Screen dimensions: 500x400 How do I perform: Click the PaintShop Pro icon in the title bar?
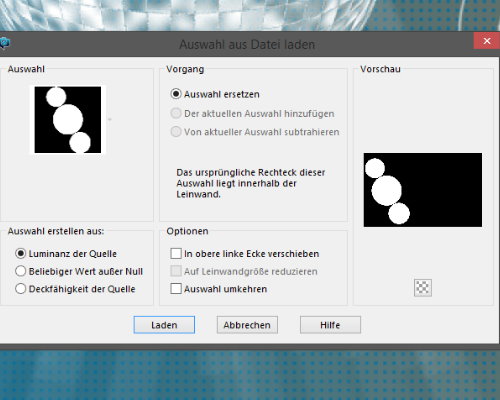click(x=4, y=43)
